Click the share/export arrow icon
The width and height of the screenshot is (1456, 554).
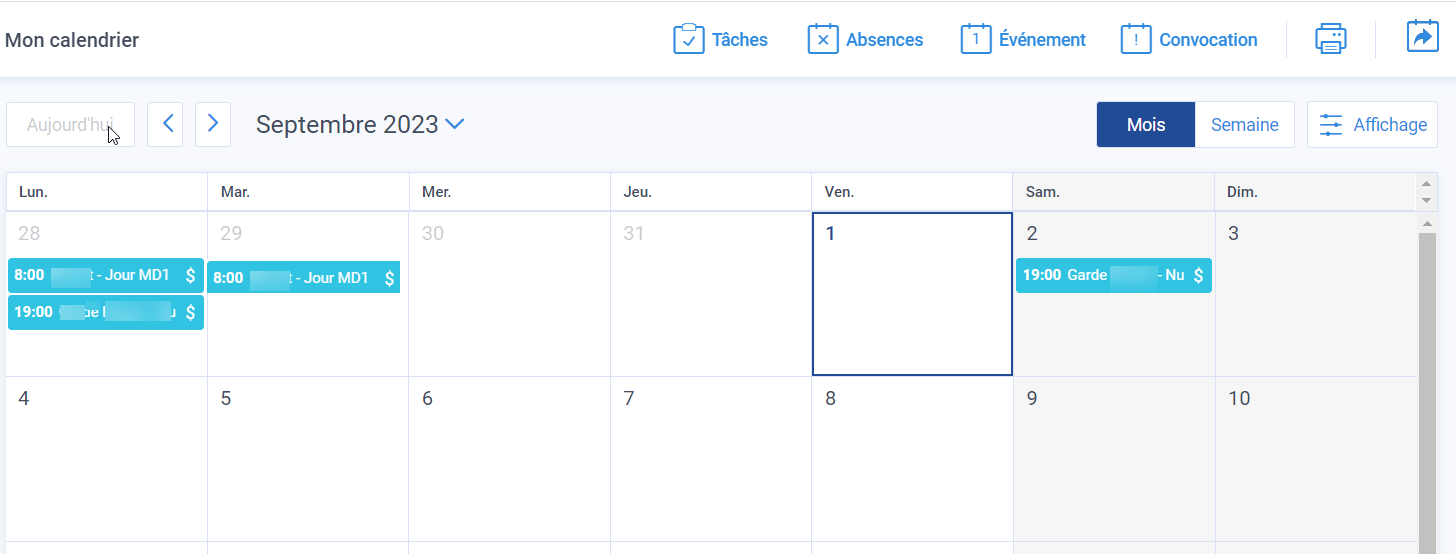[1422, 36]
